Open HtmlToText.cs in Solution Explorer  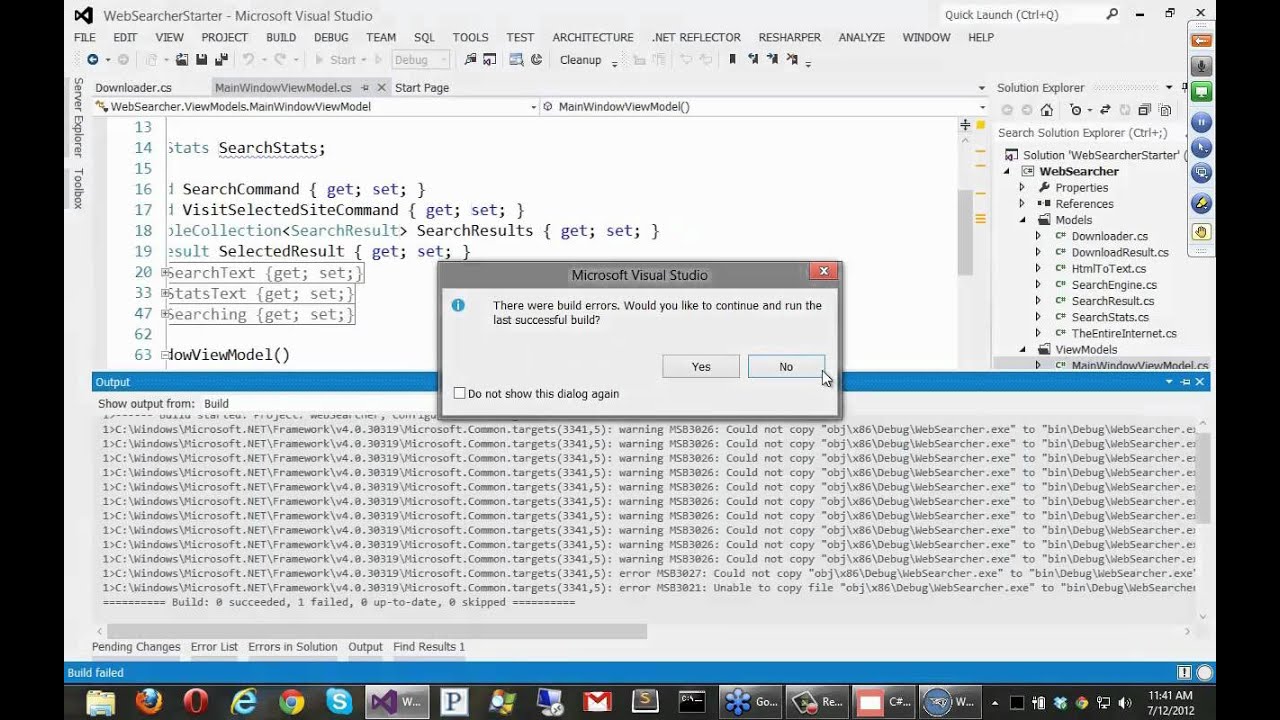coord(1109,268)
